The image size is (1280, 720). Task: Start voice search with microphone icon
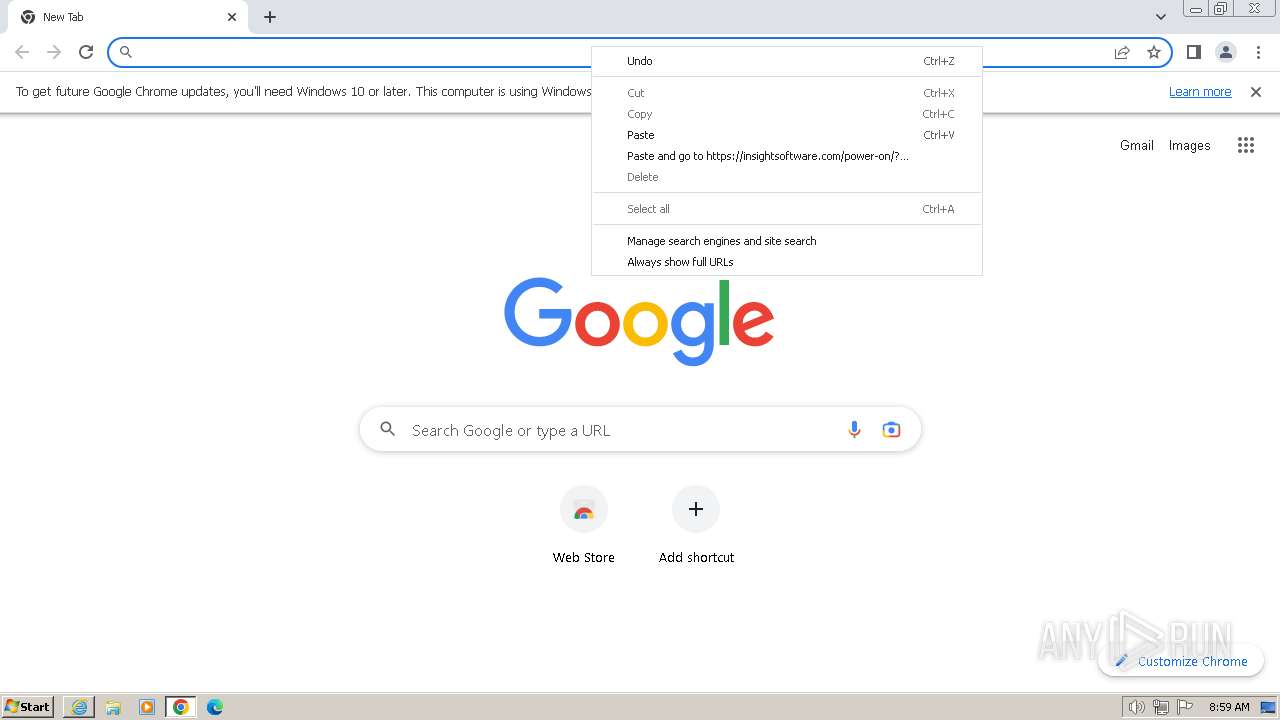[x=854, y=430]
